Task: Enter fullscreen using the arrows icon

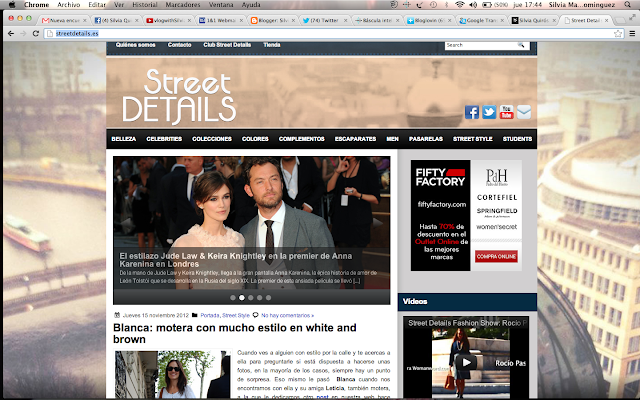Action: [x=632, y=17]
